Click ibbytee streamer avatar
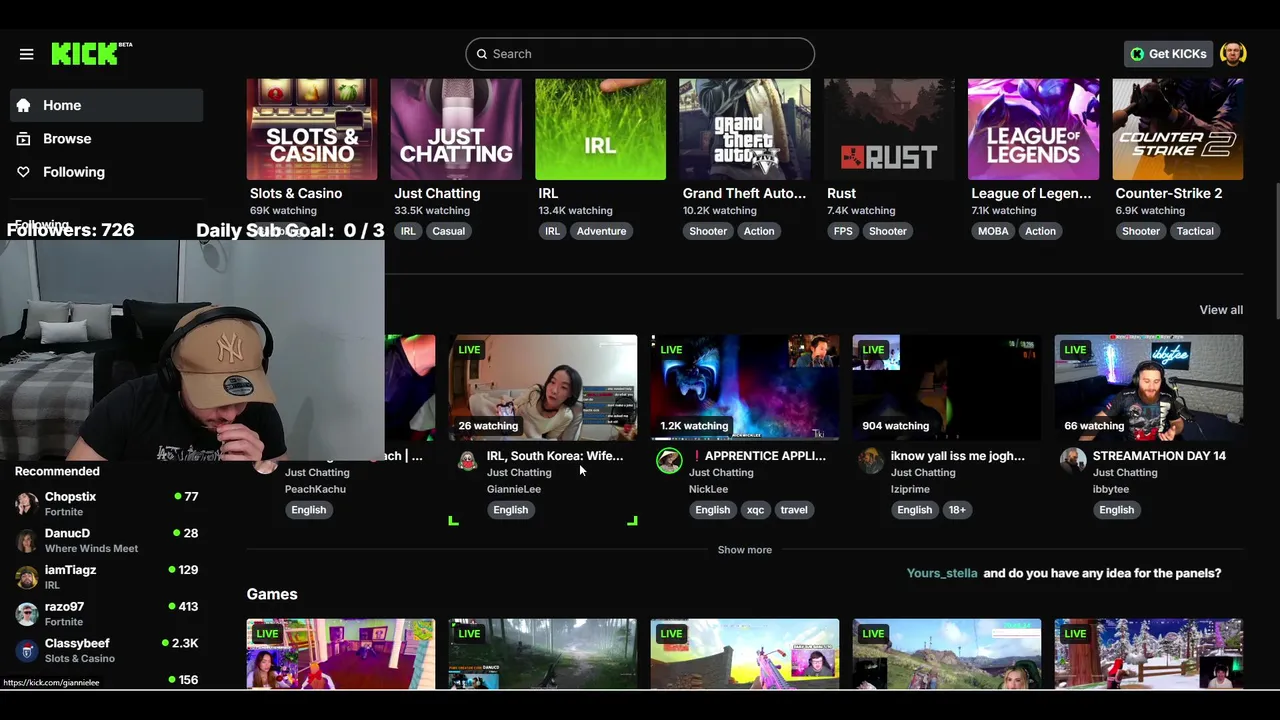 1073,460
